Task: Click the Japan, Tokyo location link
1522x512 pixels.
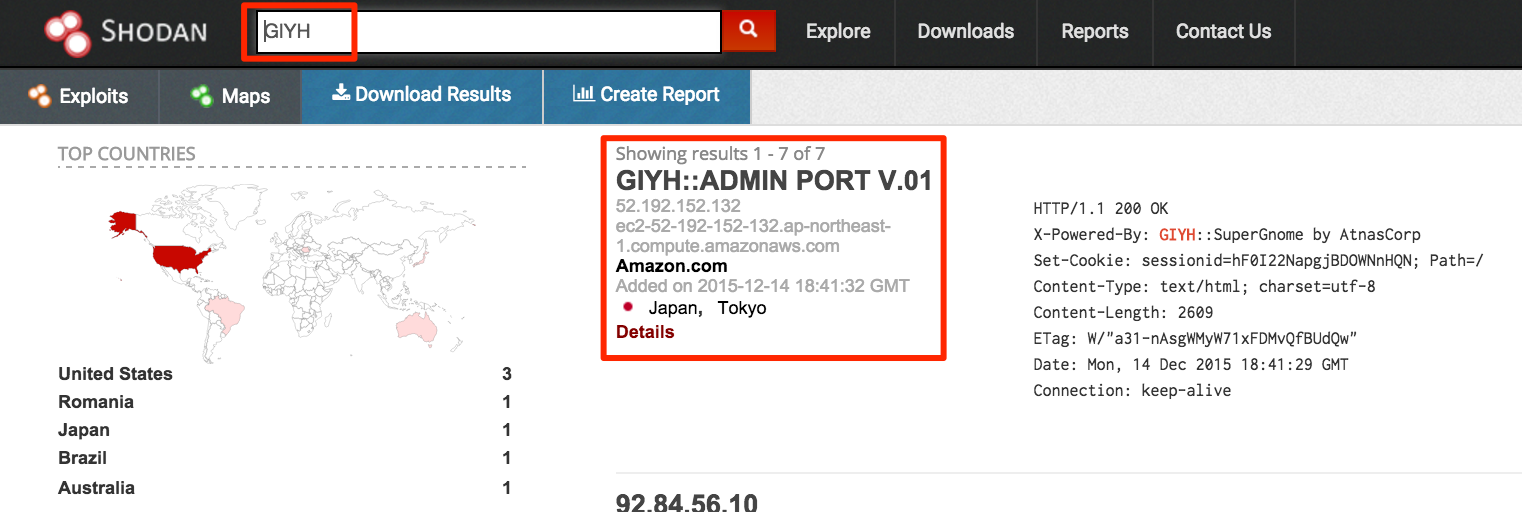Action: pos(707,308)
